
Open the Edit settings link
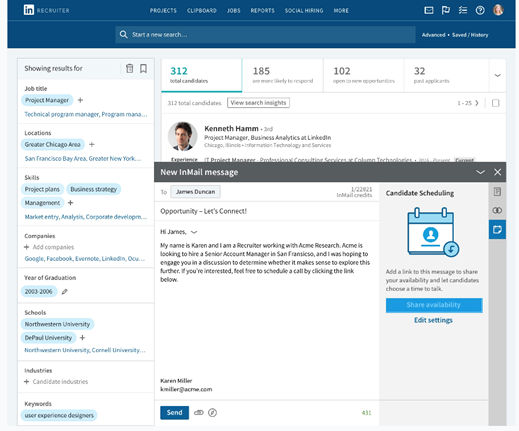pos(433,320)
